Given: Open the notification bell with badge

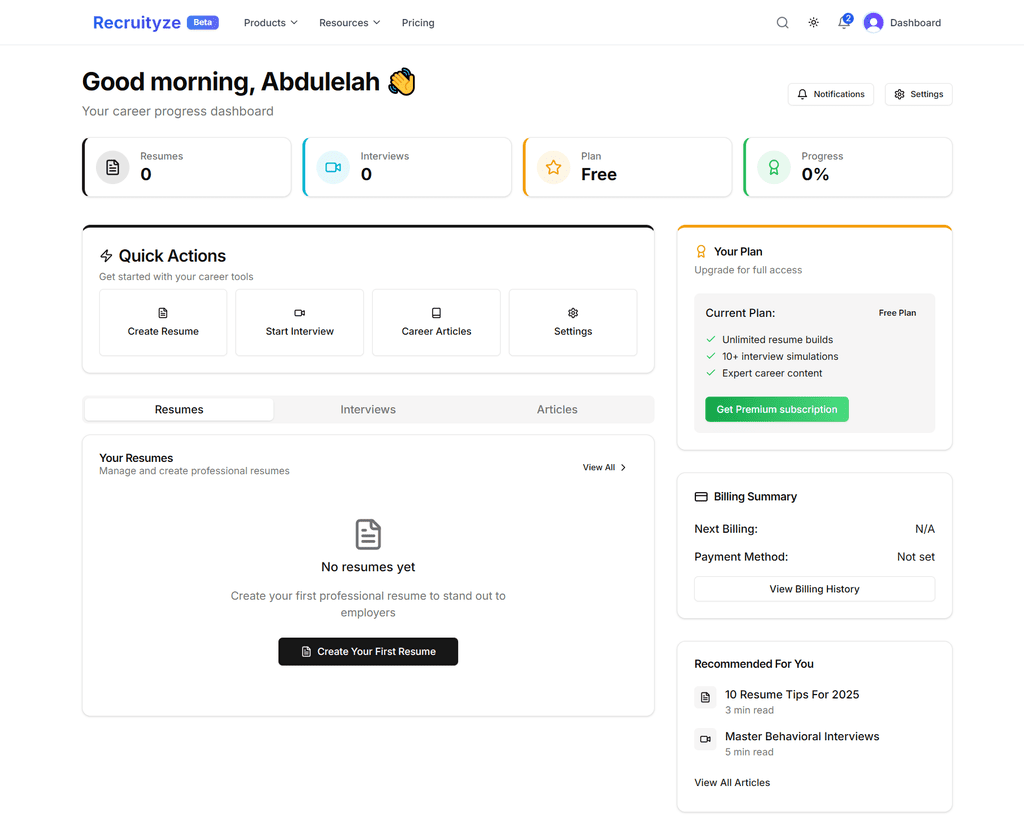Looking at the screenshot, I should pyautogui.click(x=844, y=23).
